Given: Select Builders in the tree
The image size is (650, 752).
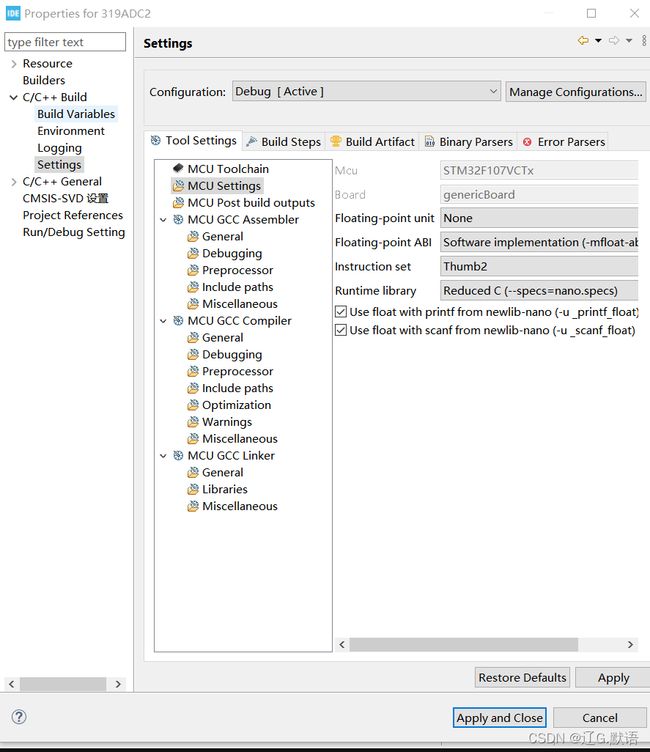Looking at the screenshot, I should tap(44, 80).
